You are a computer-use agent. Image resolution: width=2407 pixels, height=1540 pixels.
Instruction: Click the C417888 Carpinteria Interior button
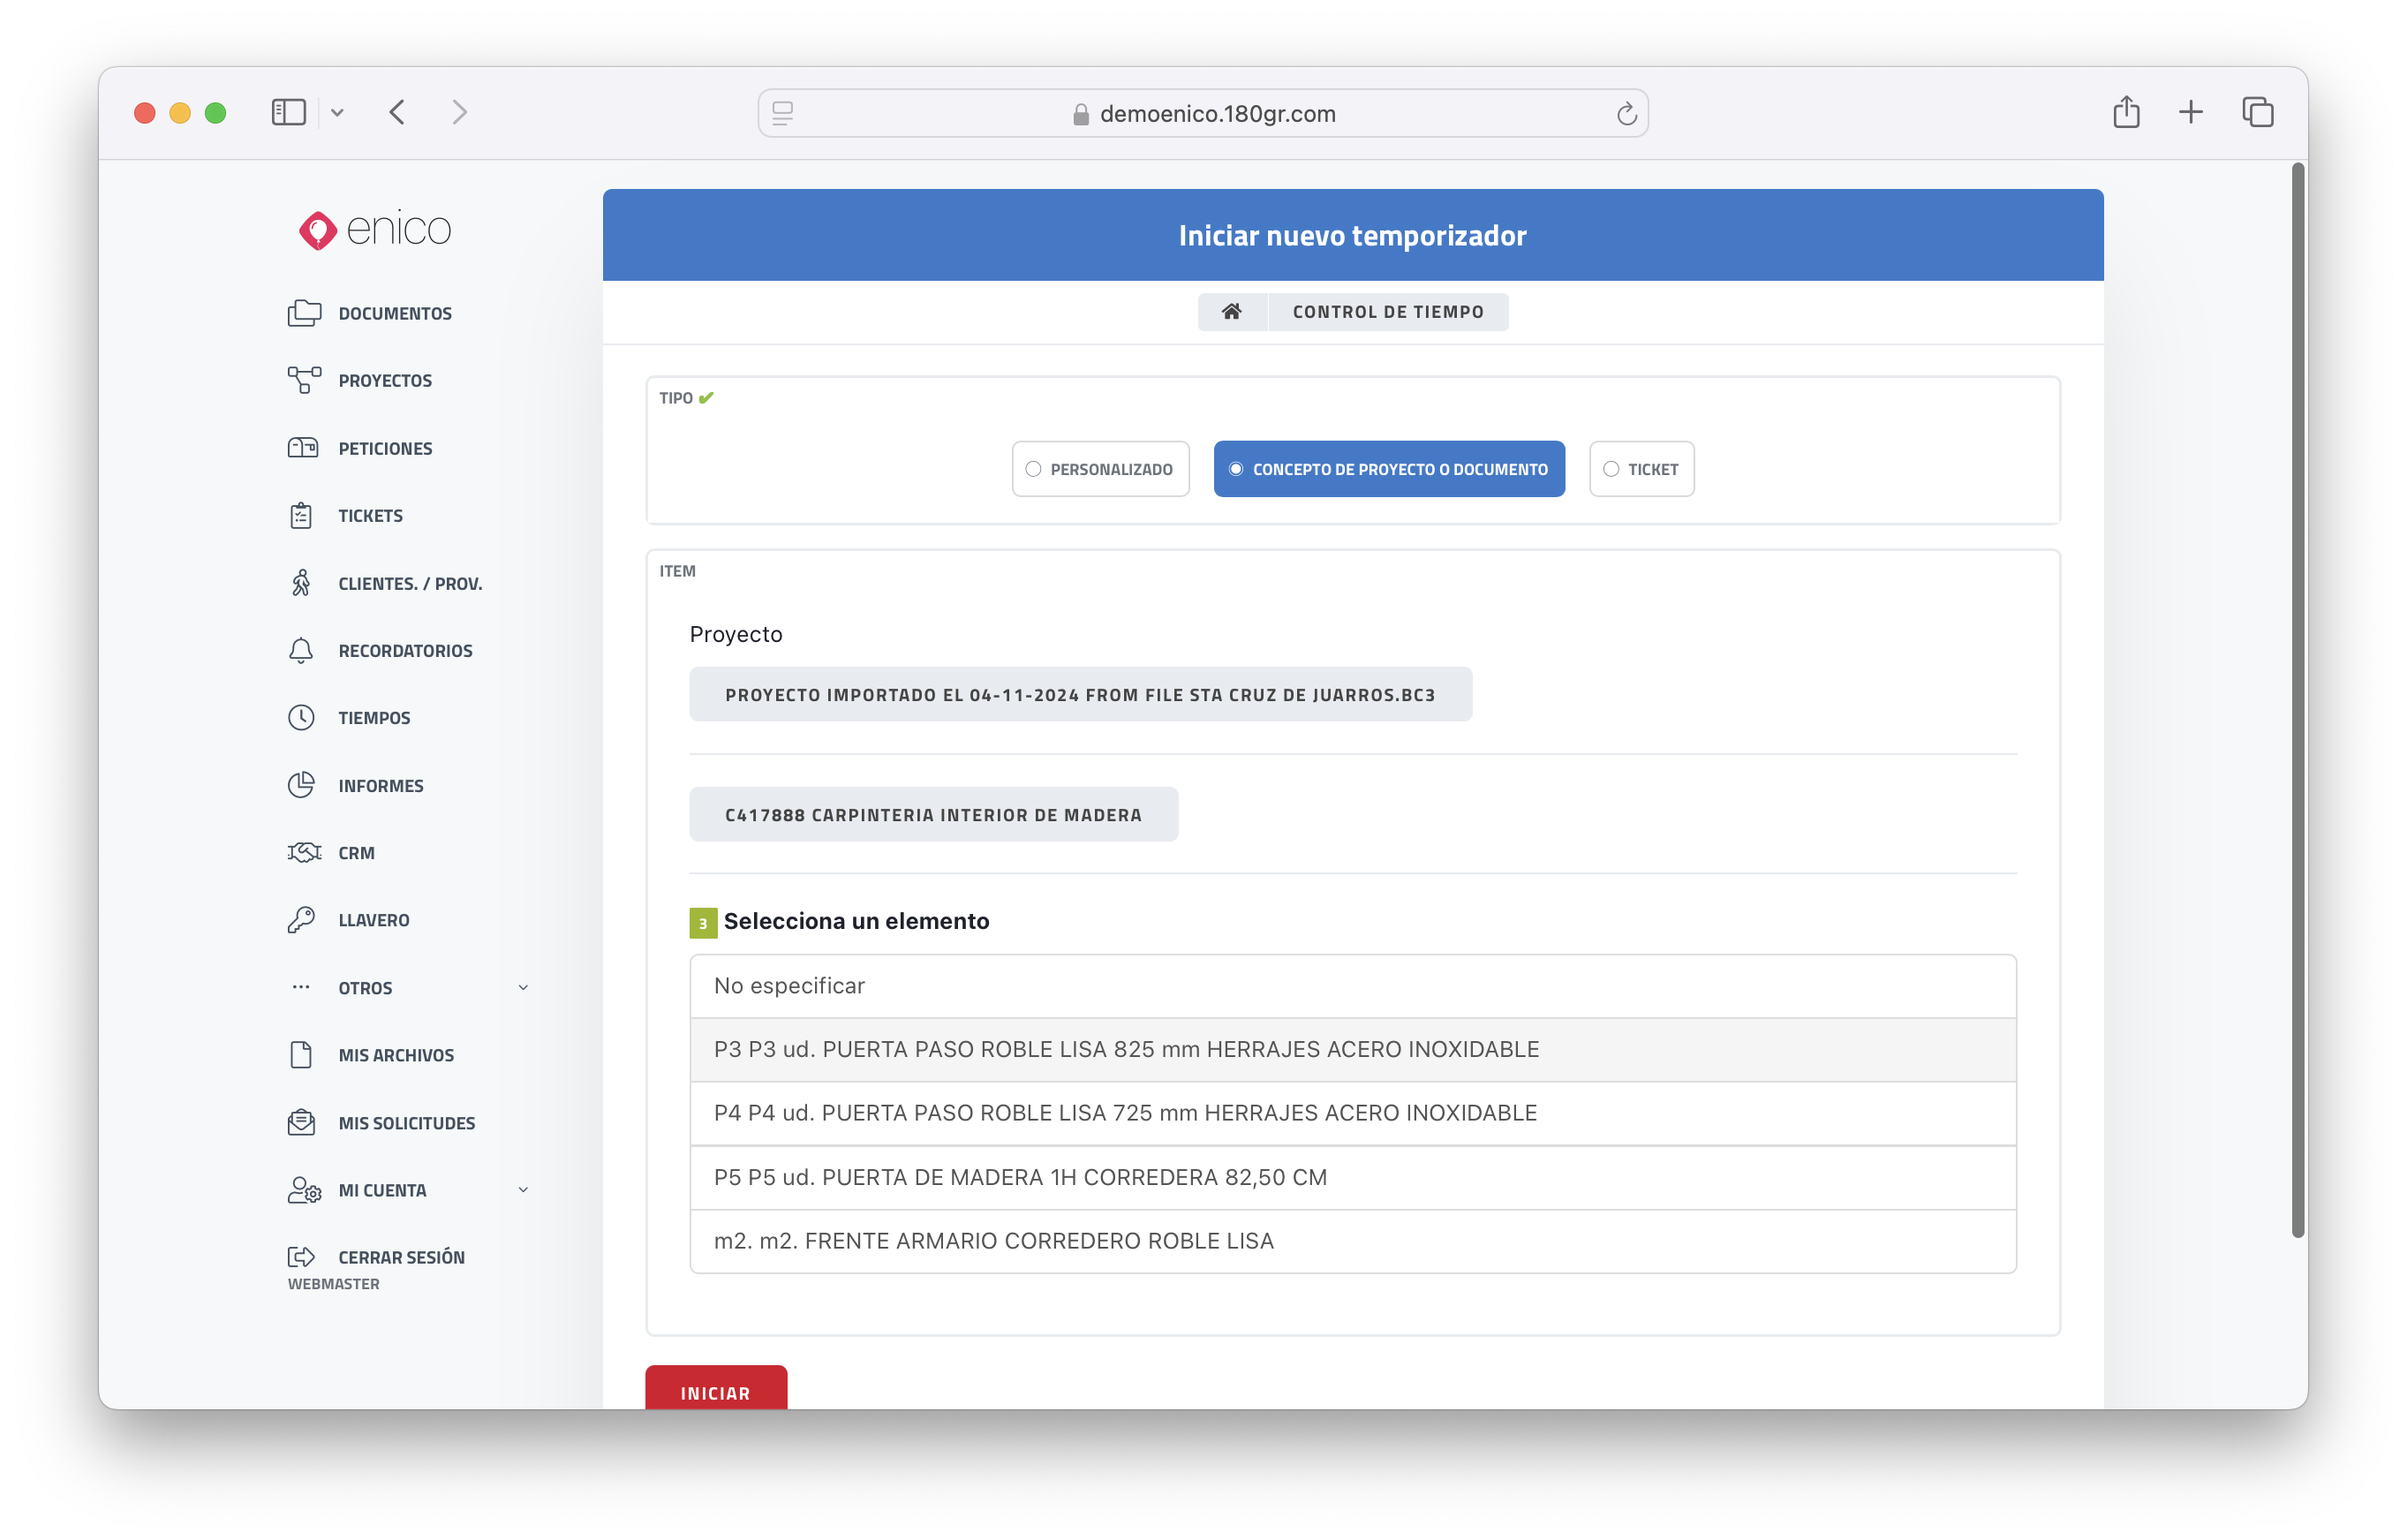pyautogui.click(x=932, y=815)
